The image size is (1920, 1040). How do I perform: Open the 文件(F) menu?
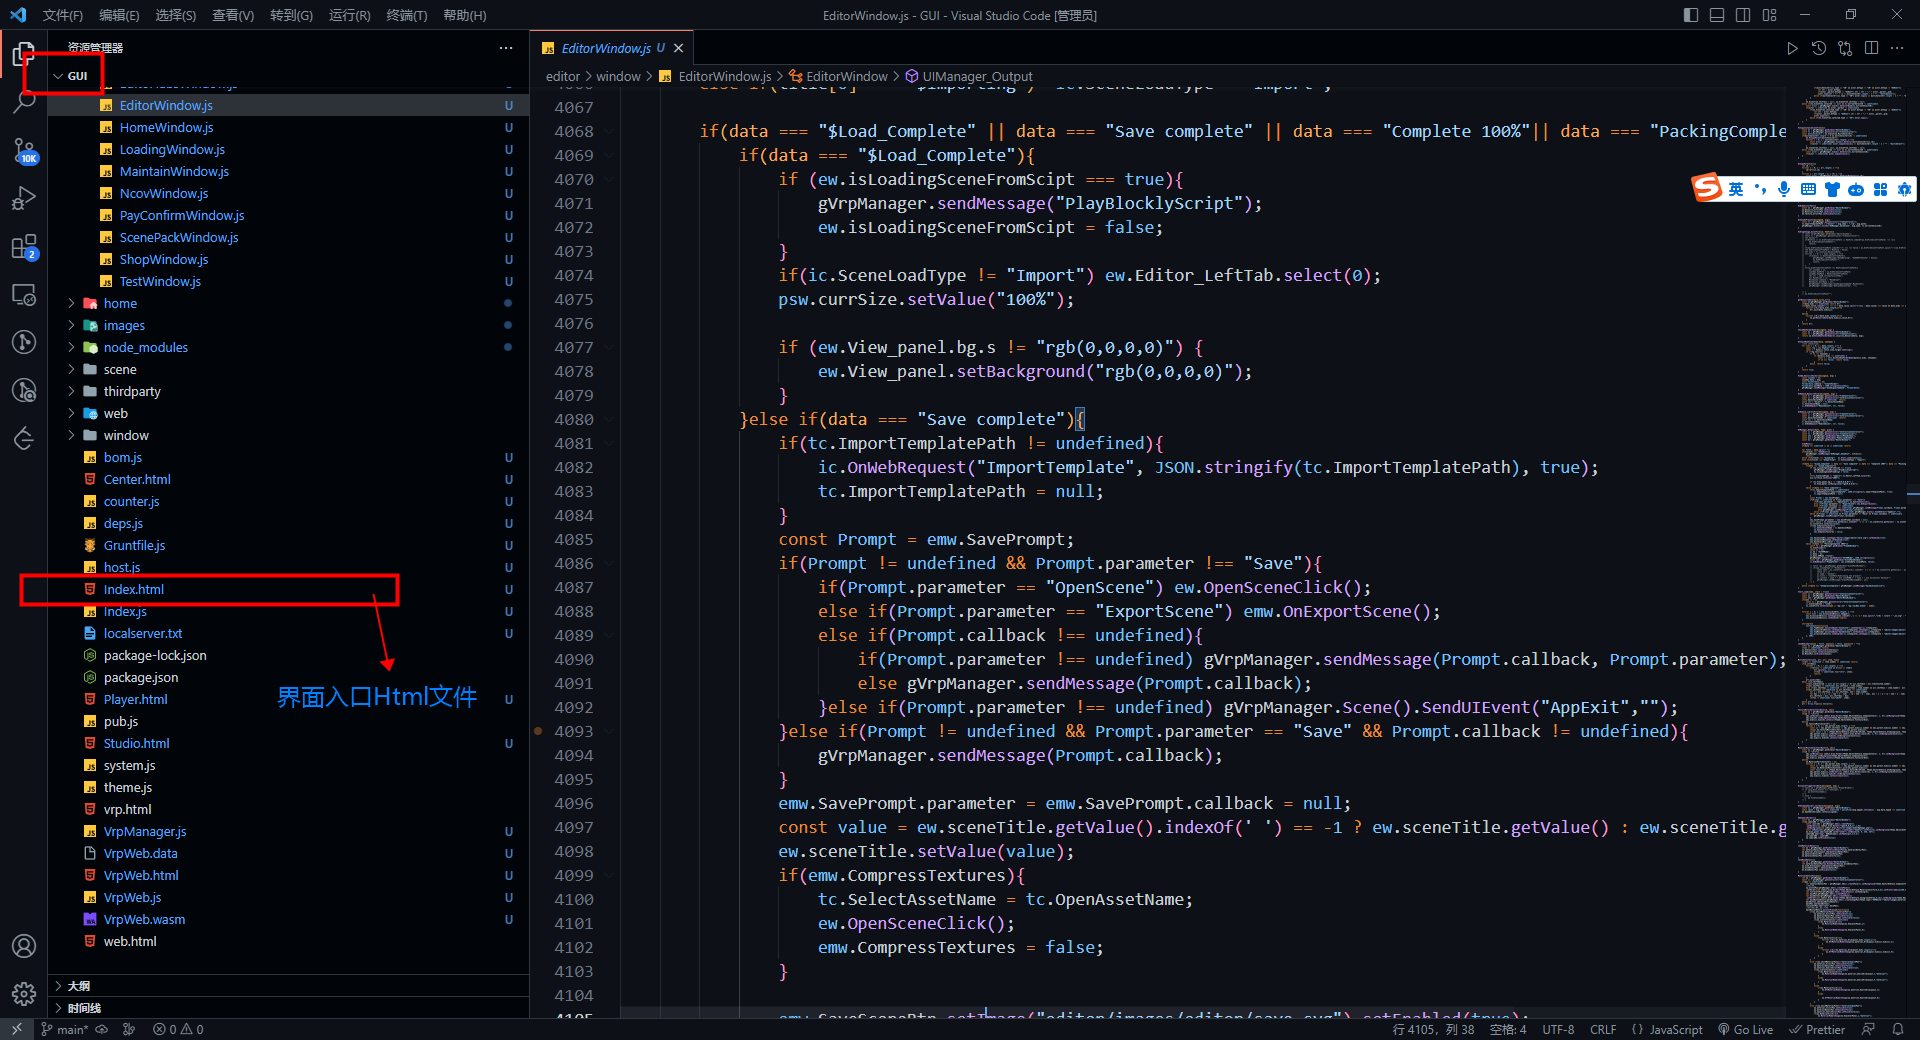63,15
